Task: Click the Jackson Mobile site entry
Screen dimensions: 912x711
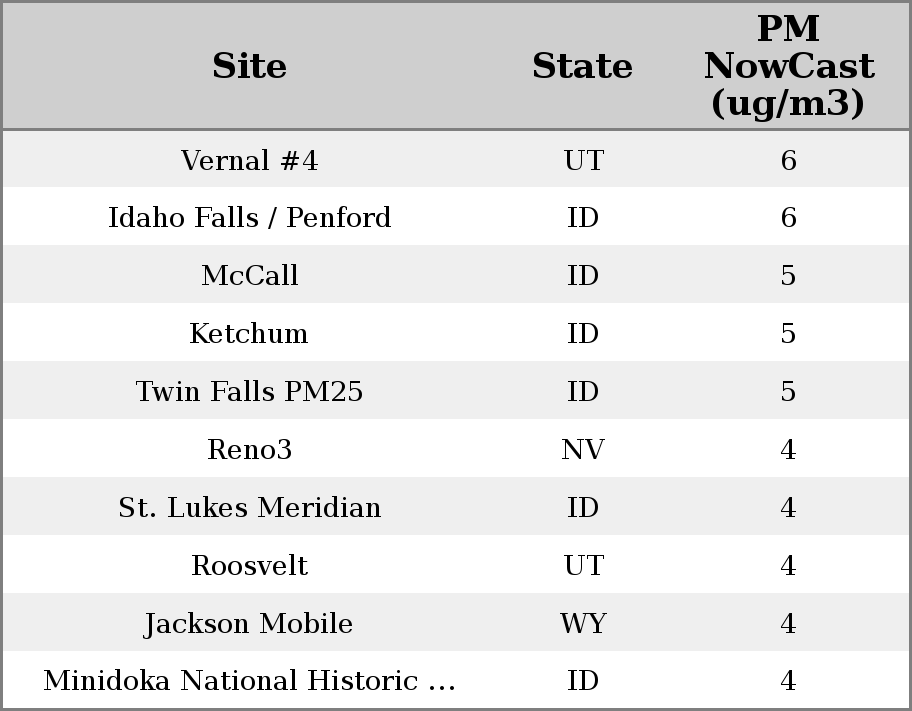Action: (x=249, y=624)
